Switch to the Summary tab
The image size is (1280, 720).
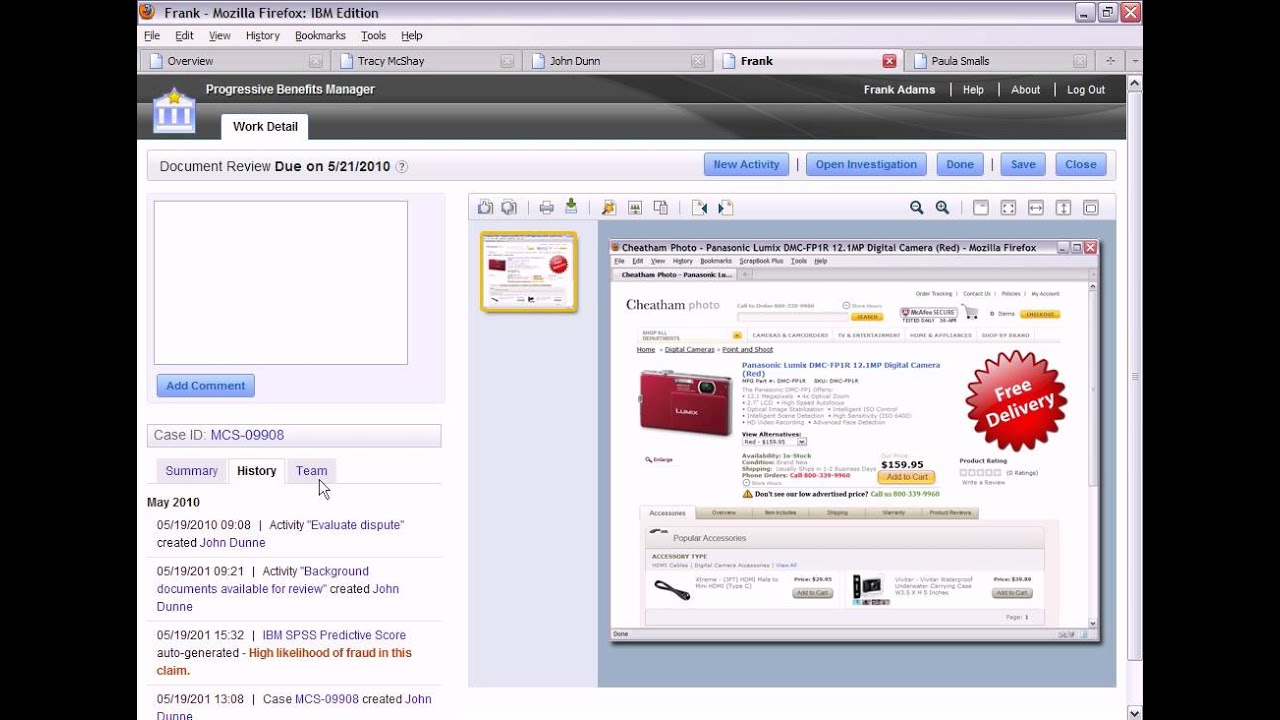point(191,471)
